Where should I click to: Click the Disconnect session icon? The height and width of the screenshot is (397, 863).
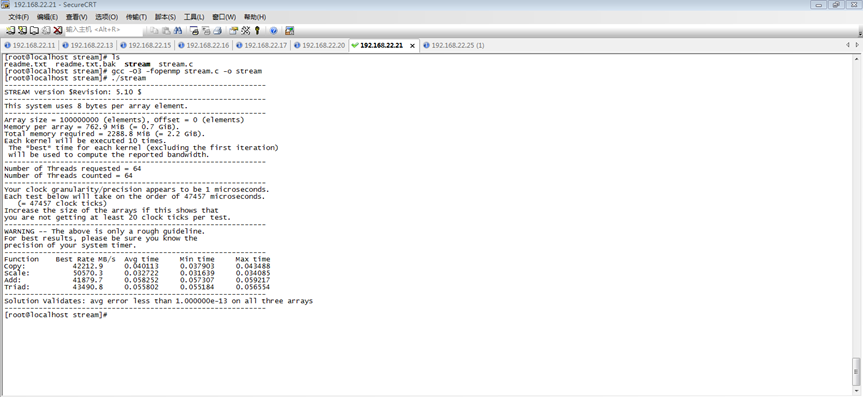pos(57,30)
